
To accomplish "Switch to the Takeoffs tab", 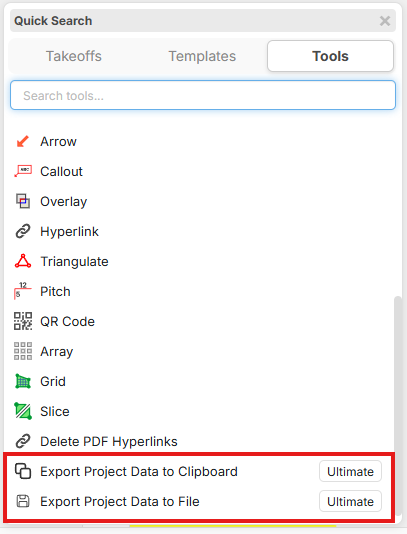I will click(74, 56).
